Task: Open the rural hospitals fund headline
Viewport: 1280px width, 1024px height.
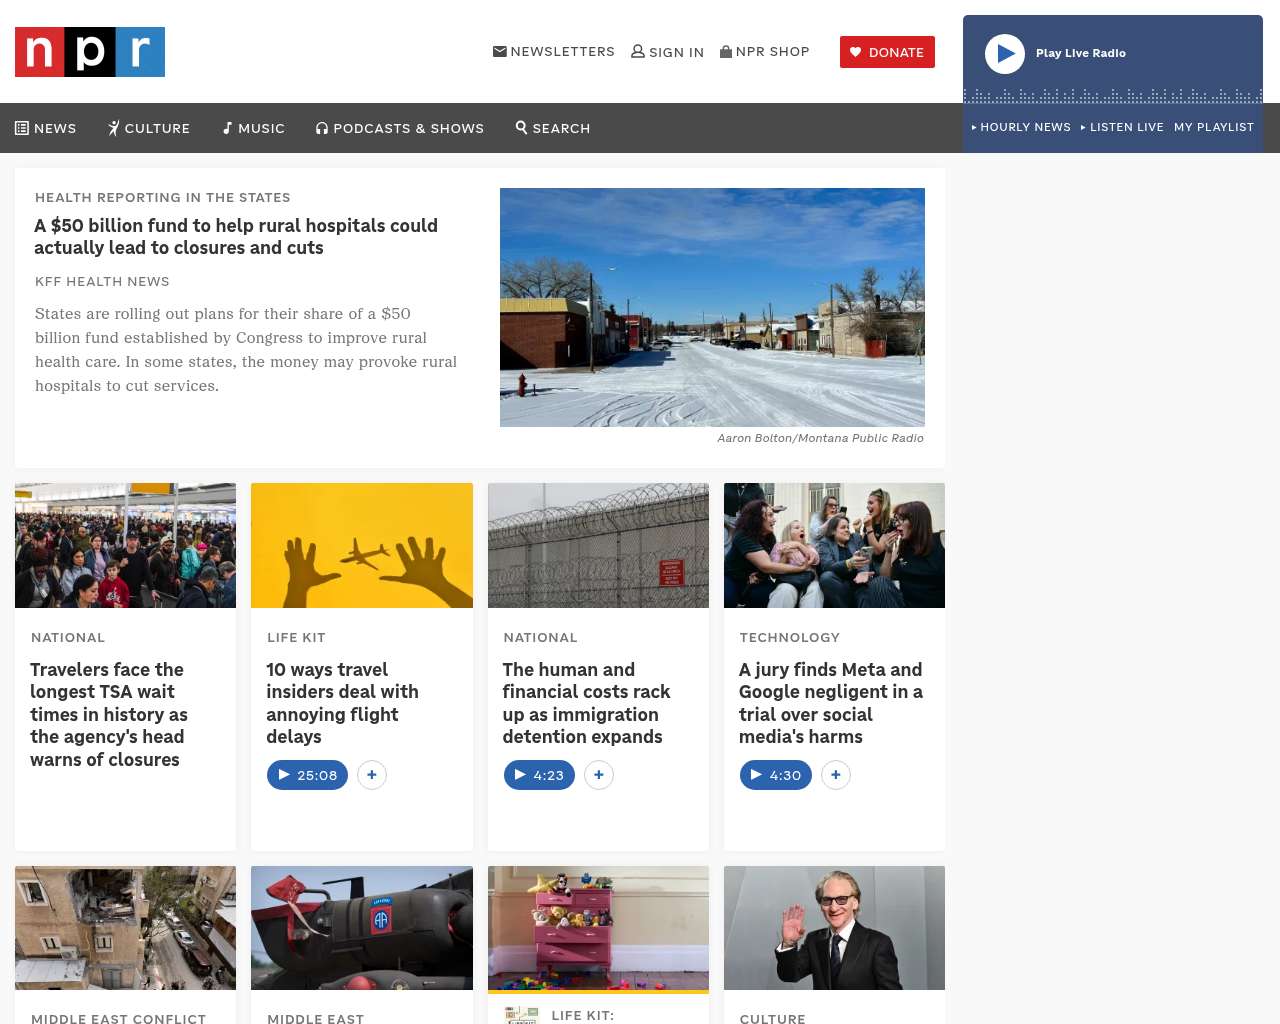Action: point(236,237)
